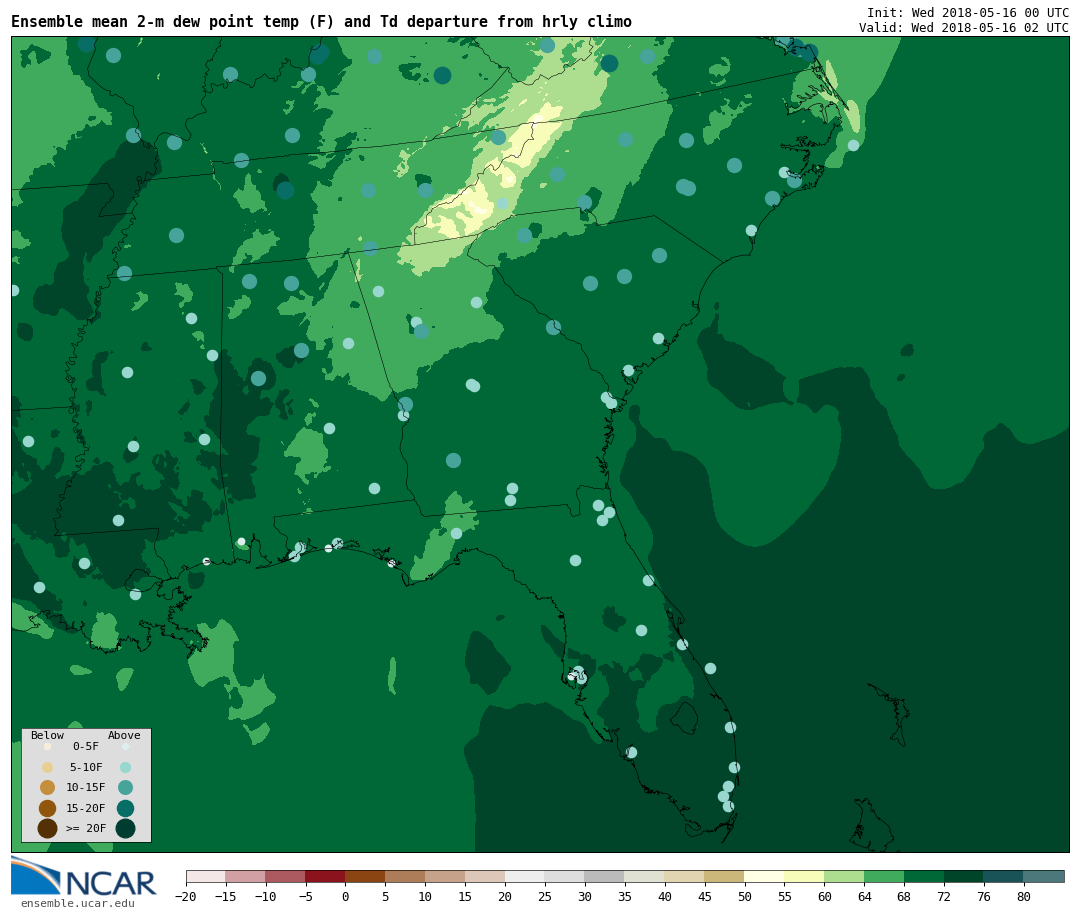Open the ensemble.ucar.edu link
The image size is (1080, 915).
tap(77, 904)
